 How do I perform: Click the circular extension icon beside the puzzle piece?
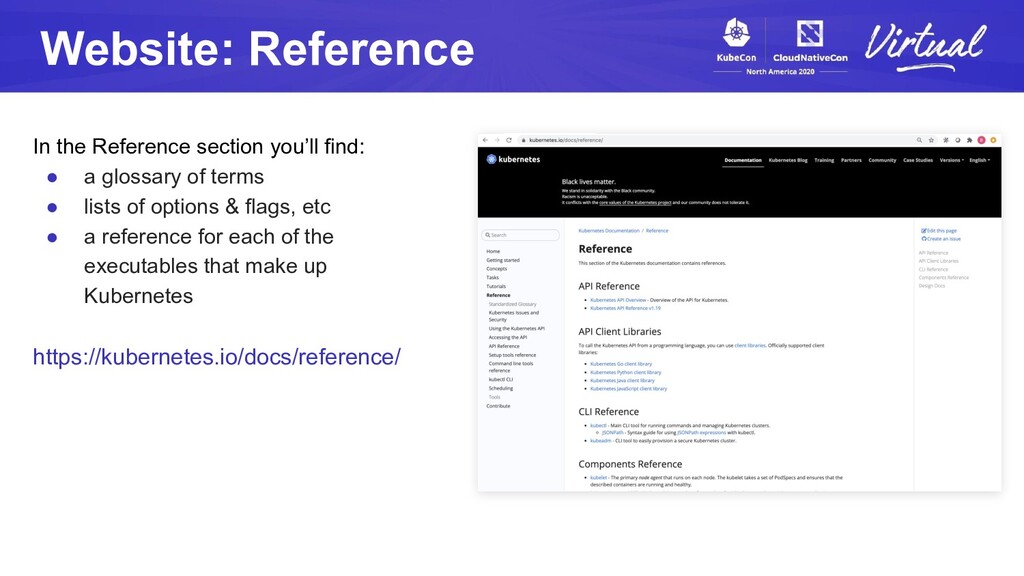tap(957, 140)
